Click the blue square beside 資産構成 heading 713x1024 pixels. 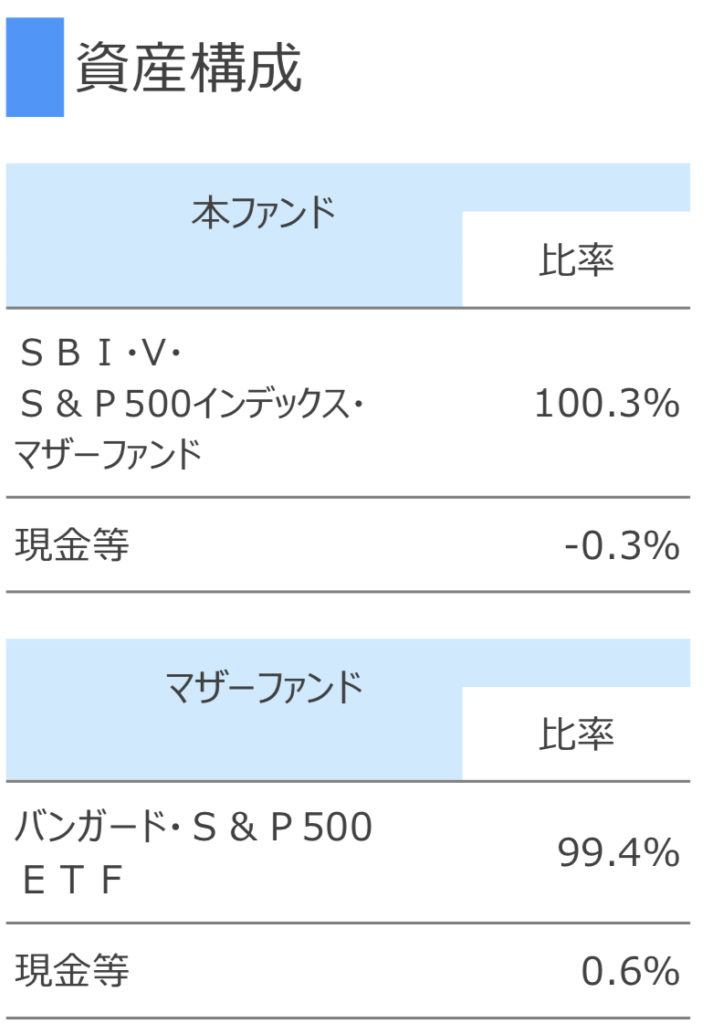click(34, 67)
